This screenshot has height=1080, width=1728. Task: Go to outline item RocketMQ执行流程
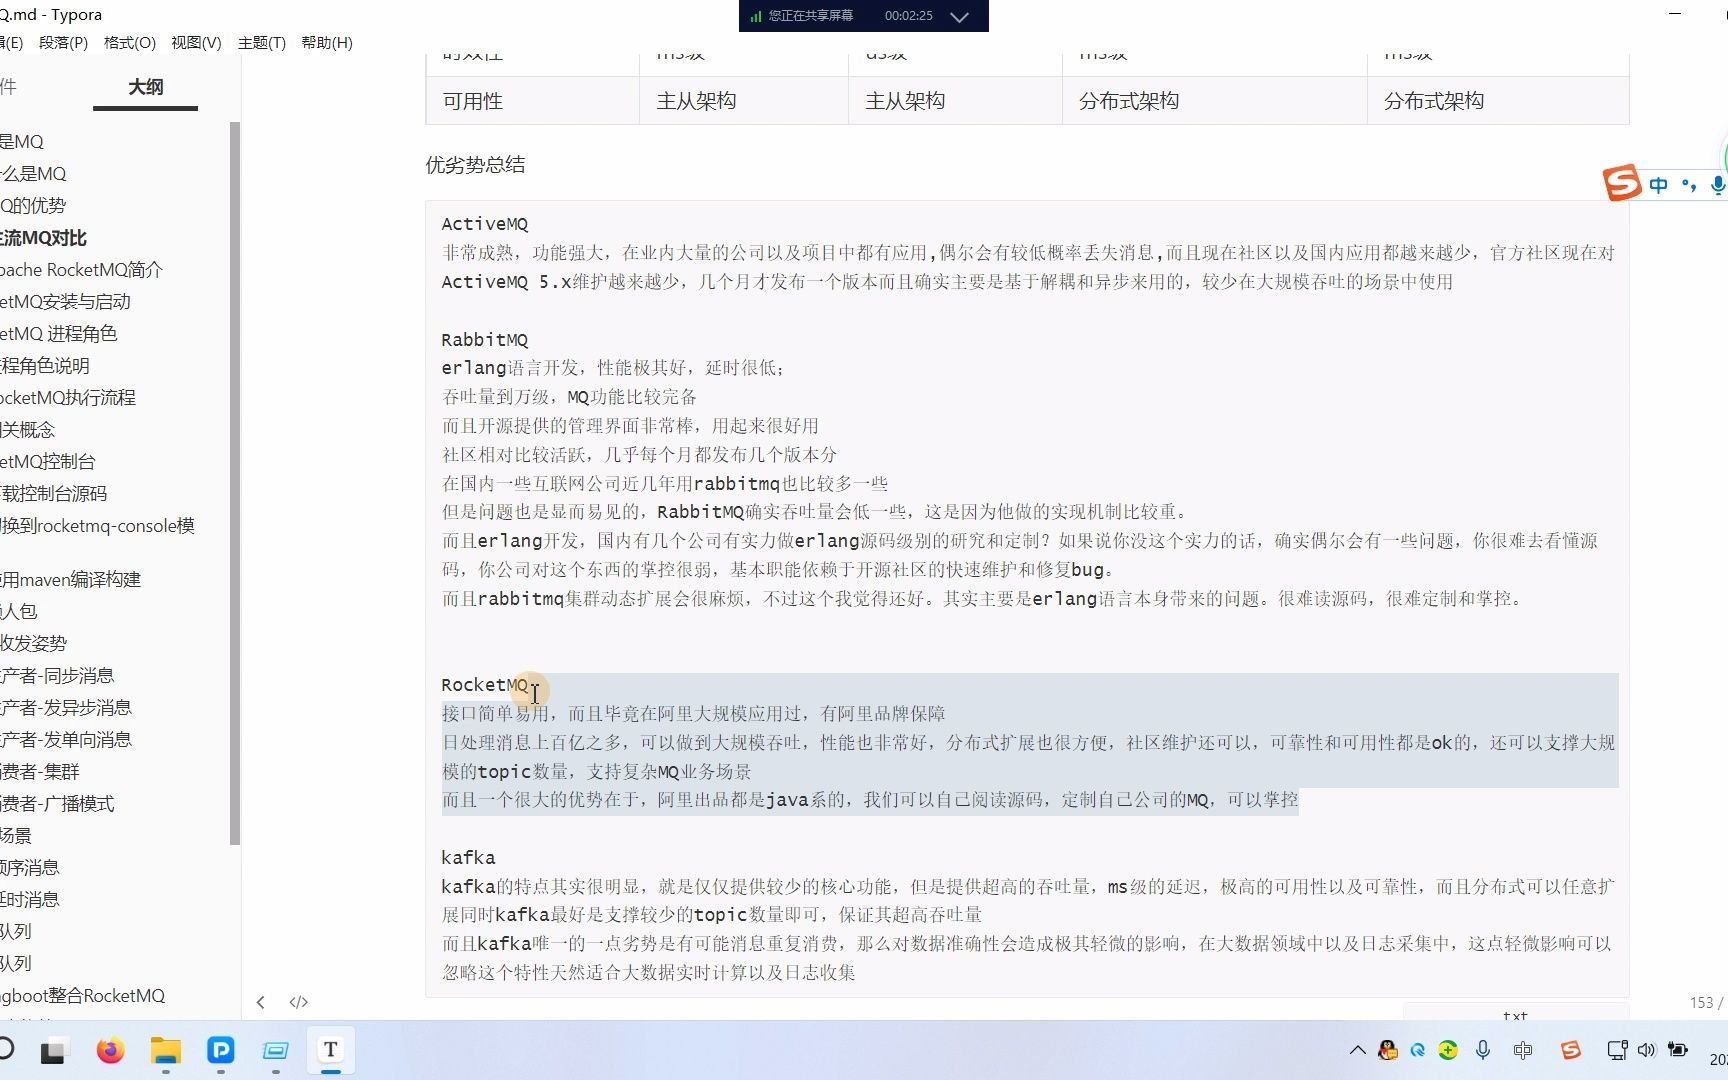[68, 397]
